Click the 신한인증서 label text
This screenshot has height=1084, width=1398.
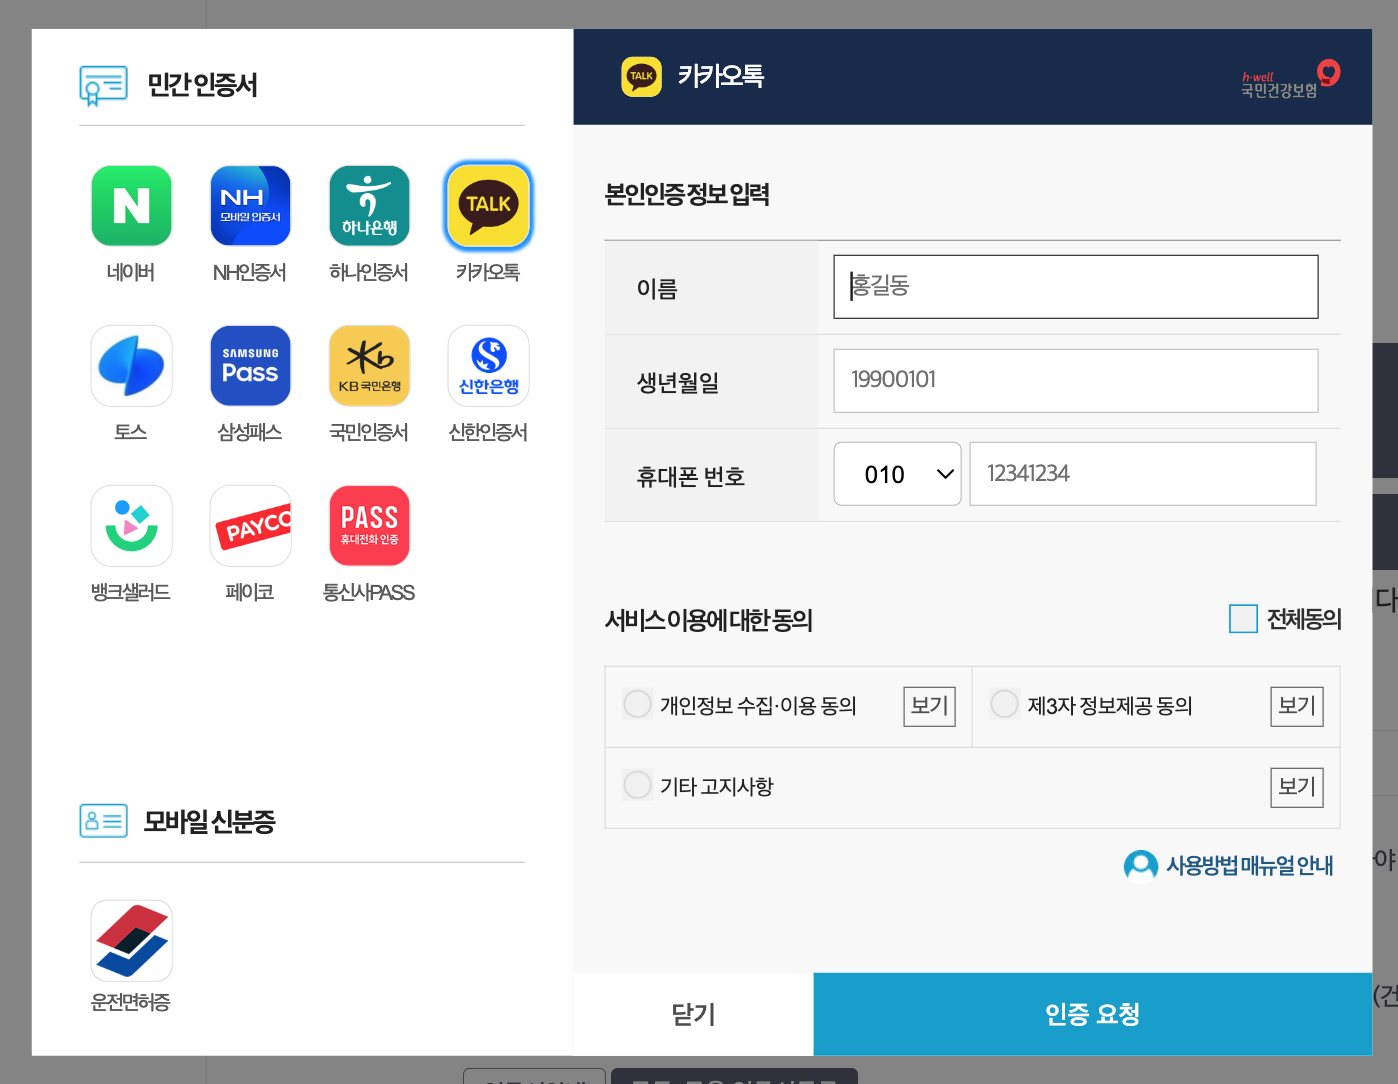pos(488,432)
